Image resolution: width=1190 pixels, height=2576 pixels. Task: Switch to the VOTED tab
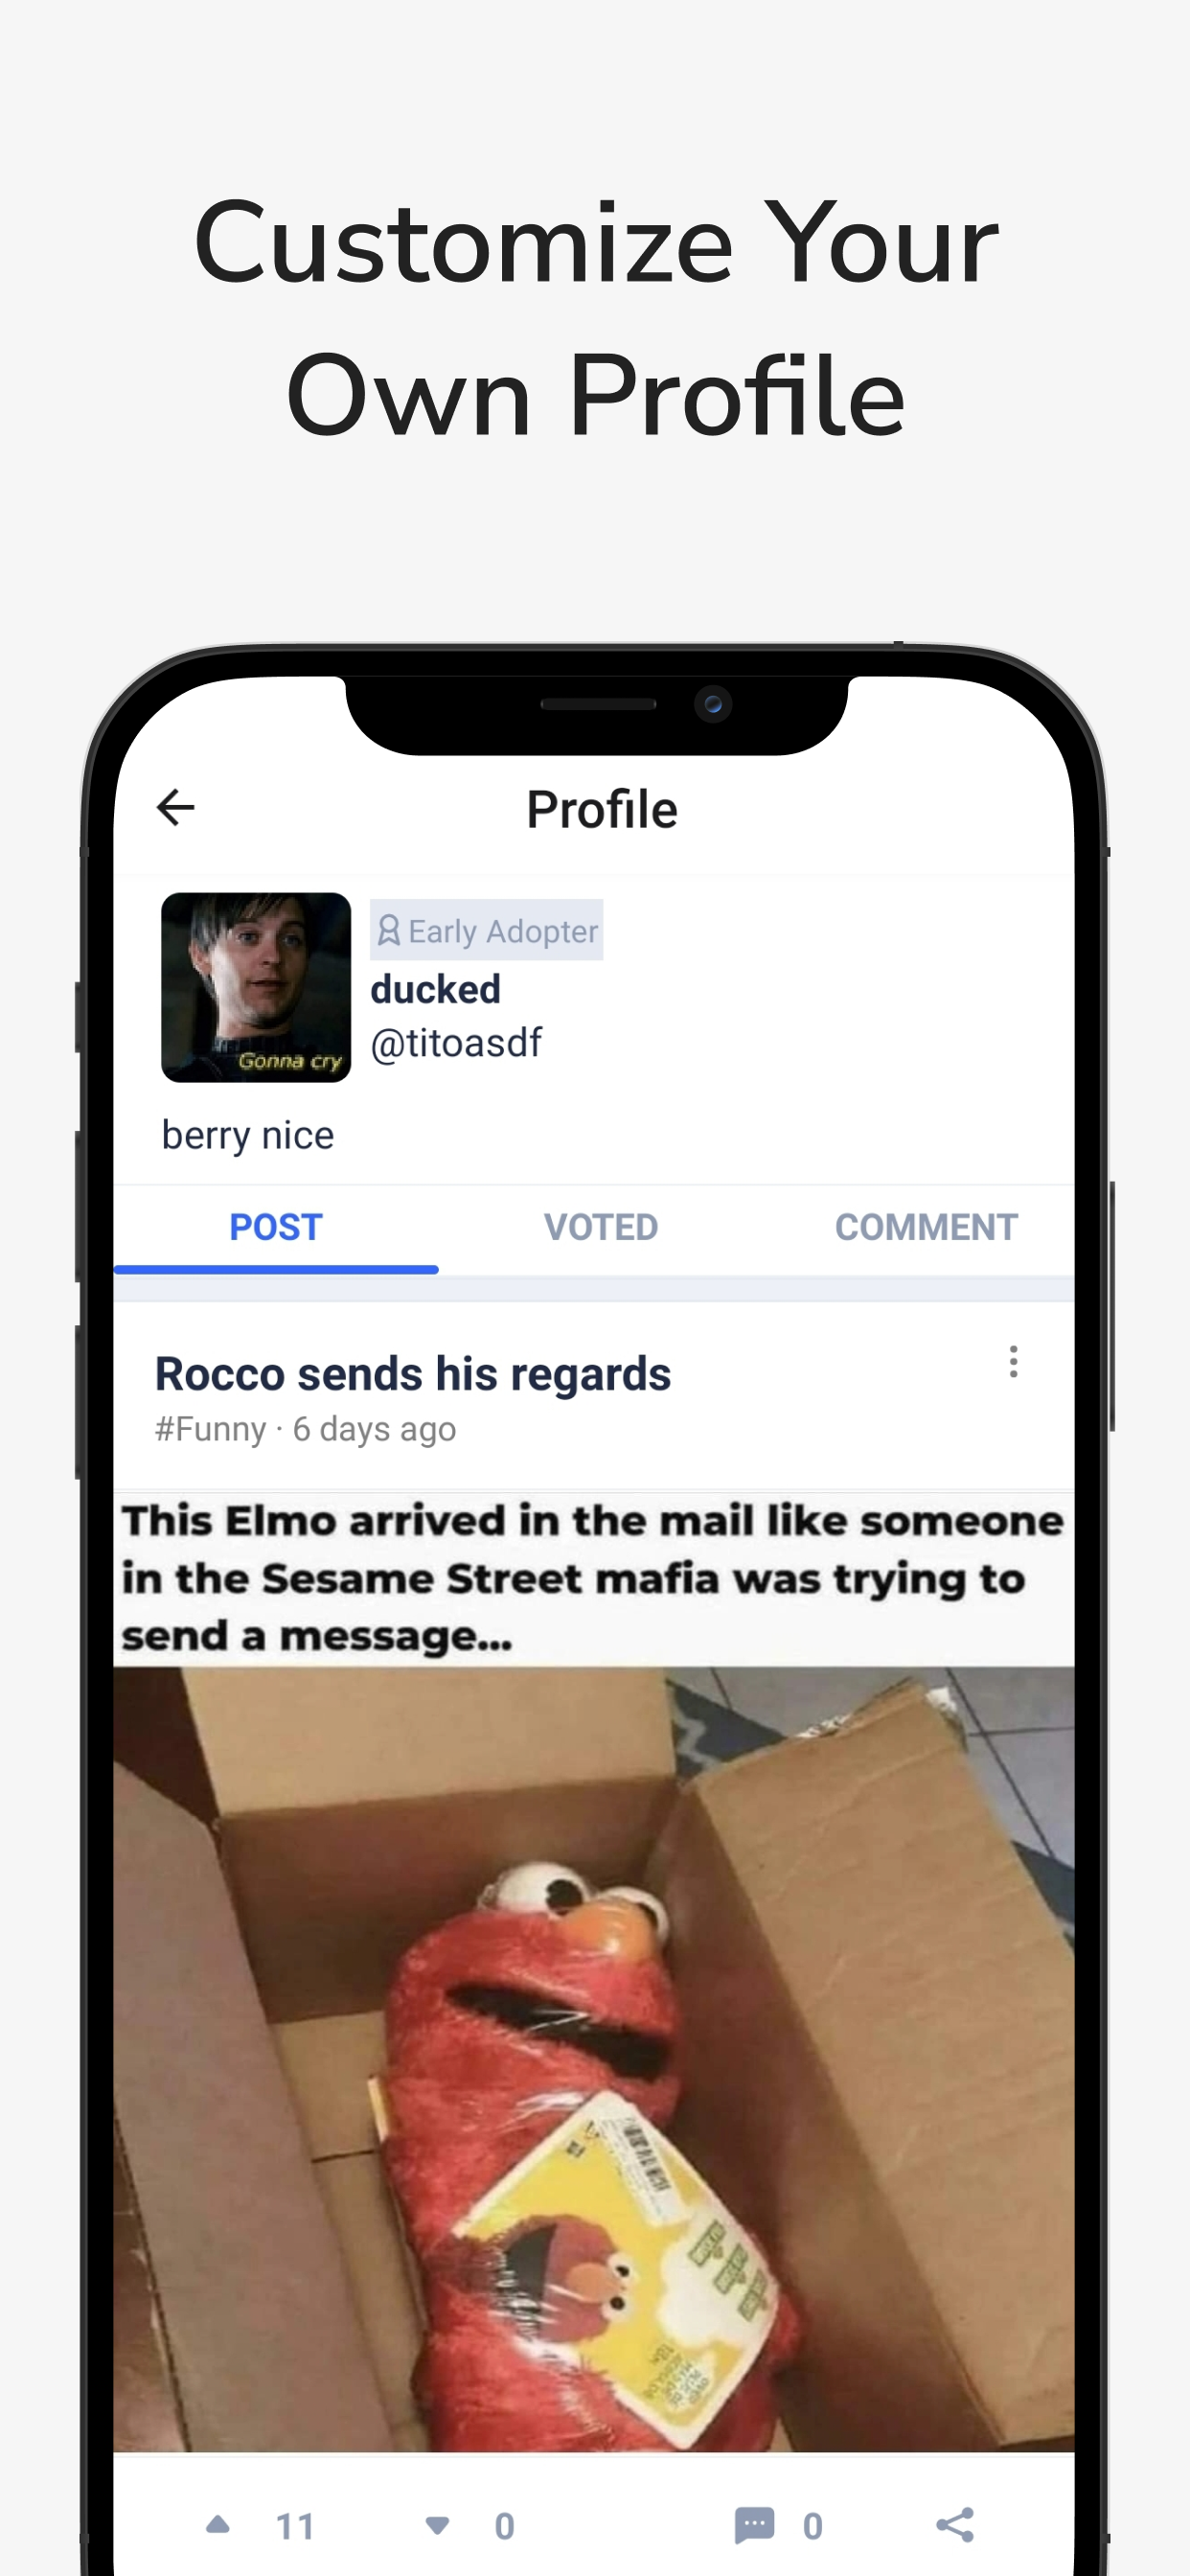601,1227
